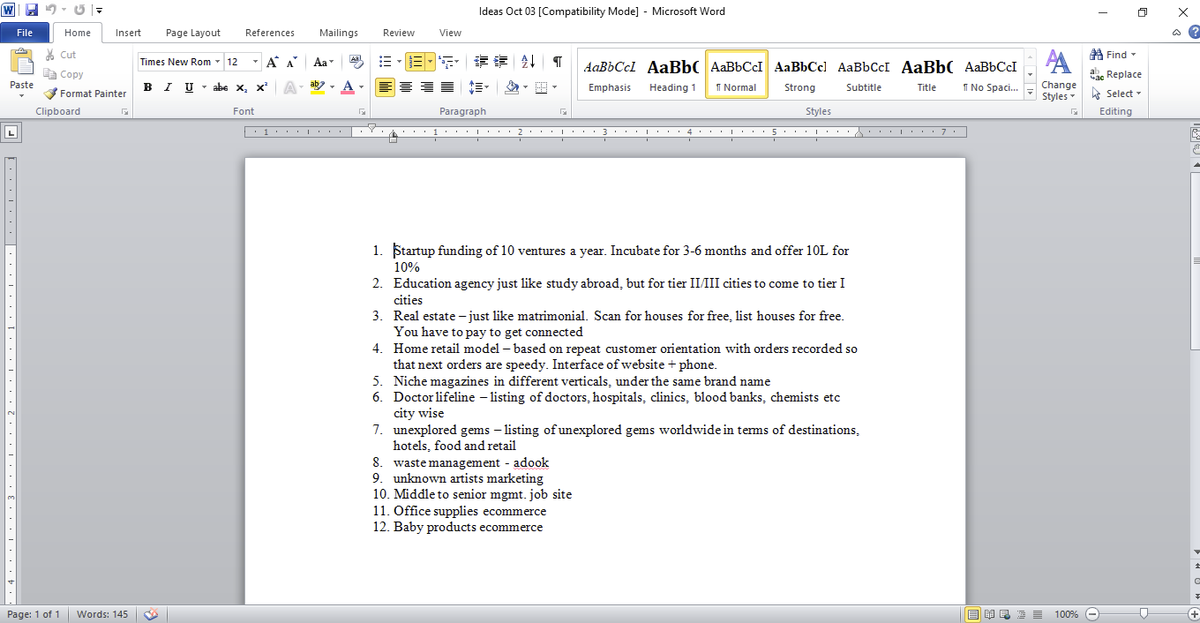The image size is (1200, 623).
Task: Open the font size dropdown showing 12
Action: pos(255,61)
